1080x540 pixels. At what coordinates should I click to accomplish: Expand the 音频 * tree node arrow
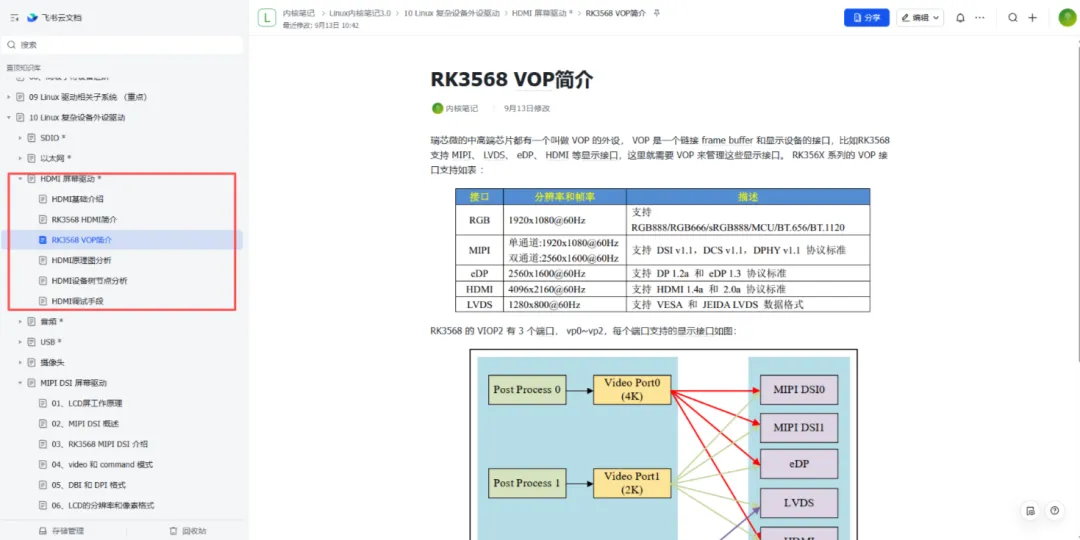coord(20,322)
